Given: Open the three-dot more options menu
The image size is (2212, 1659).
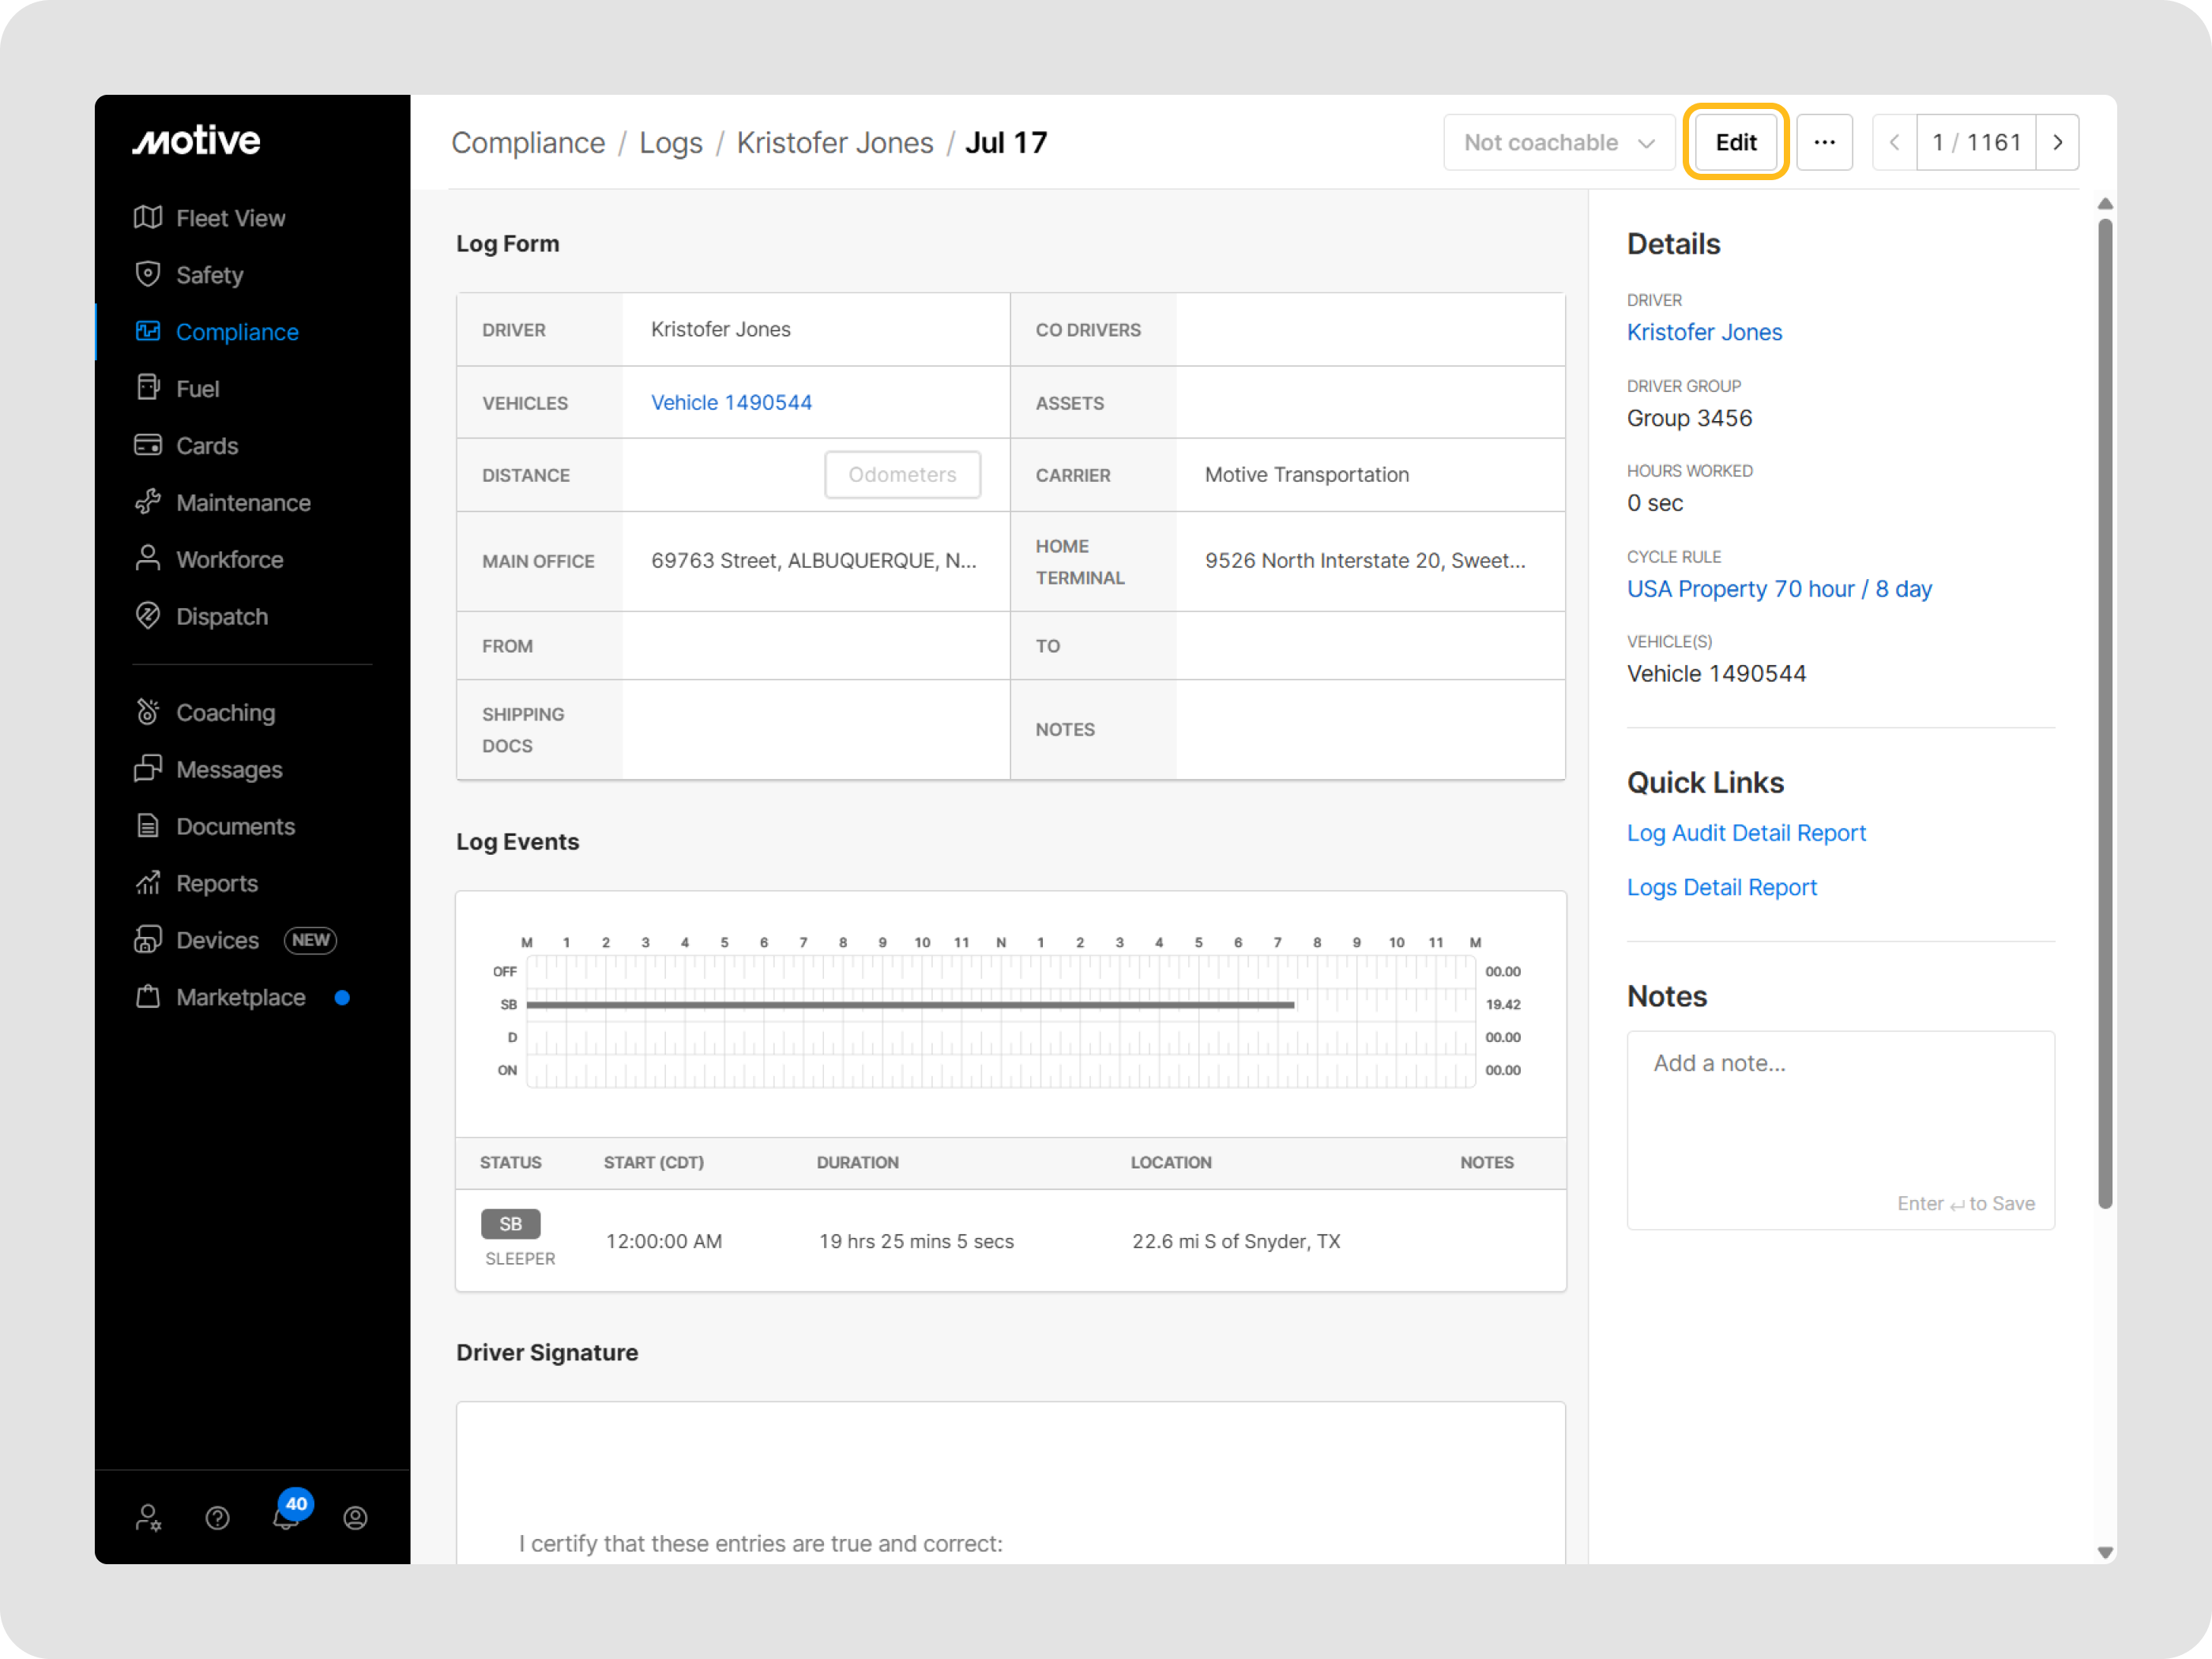Looking at the screenshot, I should tap(1824, 142).
